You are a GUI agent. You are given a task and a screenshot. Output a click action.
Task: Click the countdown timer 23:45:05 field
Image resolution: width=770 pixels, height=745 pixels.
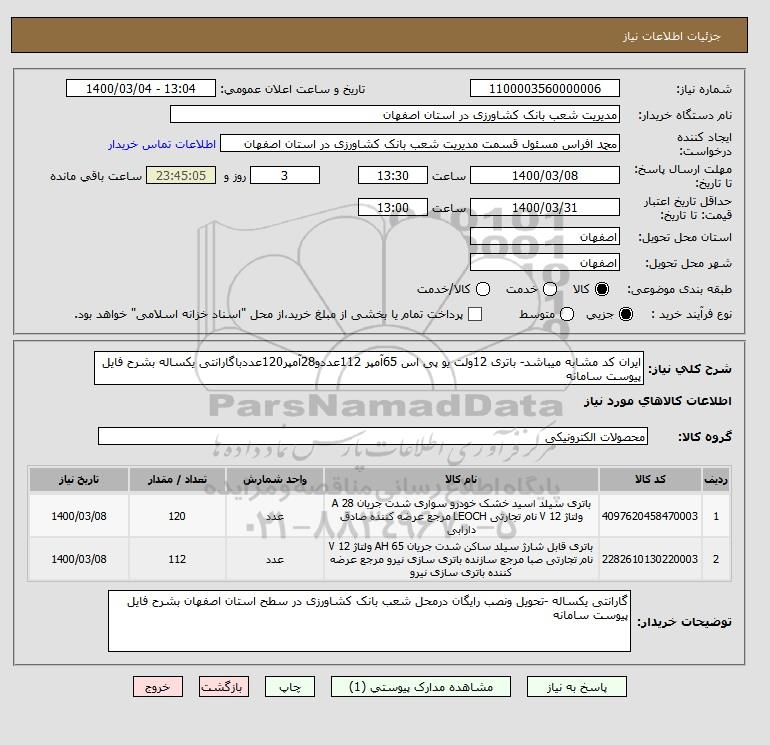tap(181, 175)
